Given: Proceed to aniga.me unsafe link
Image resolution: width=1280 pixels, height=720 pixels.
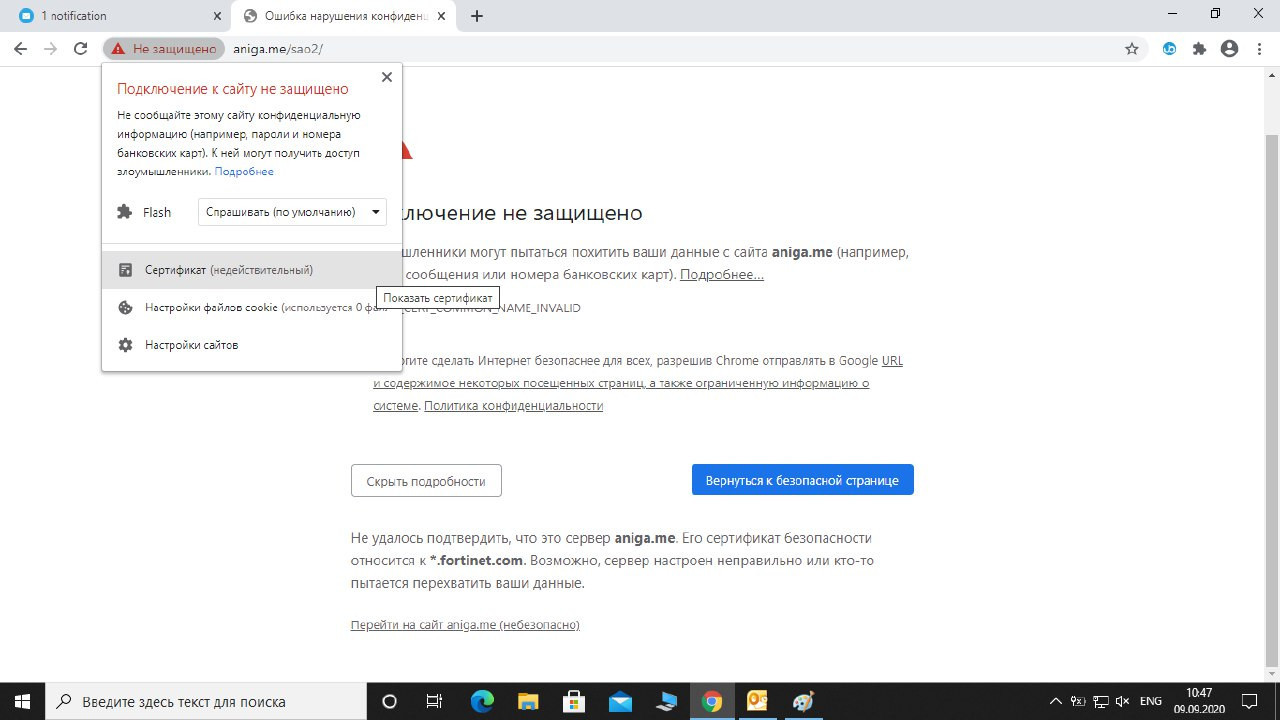Looking at the screenshot, I should click(x=465, y=625).
